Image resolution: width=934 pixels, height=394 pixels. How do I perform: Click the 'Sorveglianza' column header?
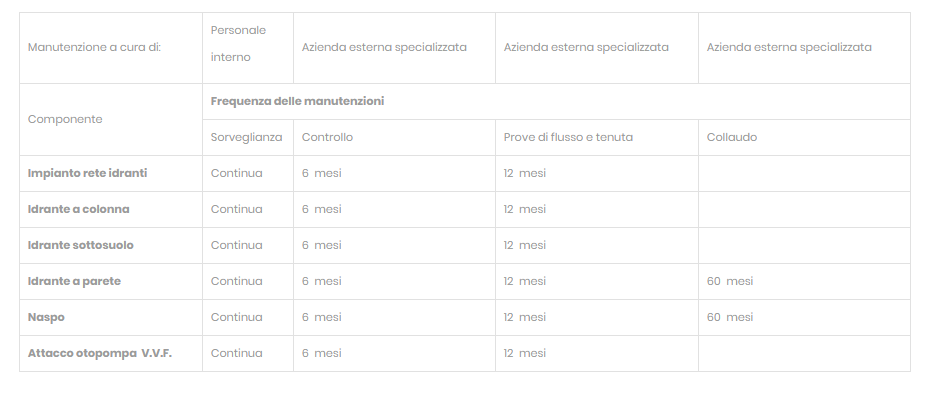pyautogui.click(x=248, y=138)
